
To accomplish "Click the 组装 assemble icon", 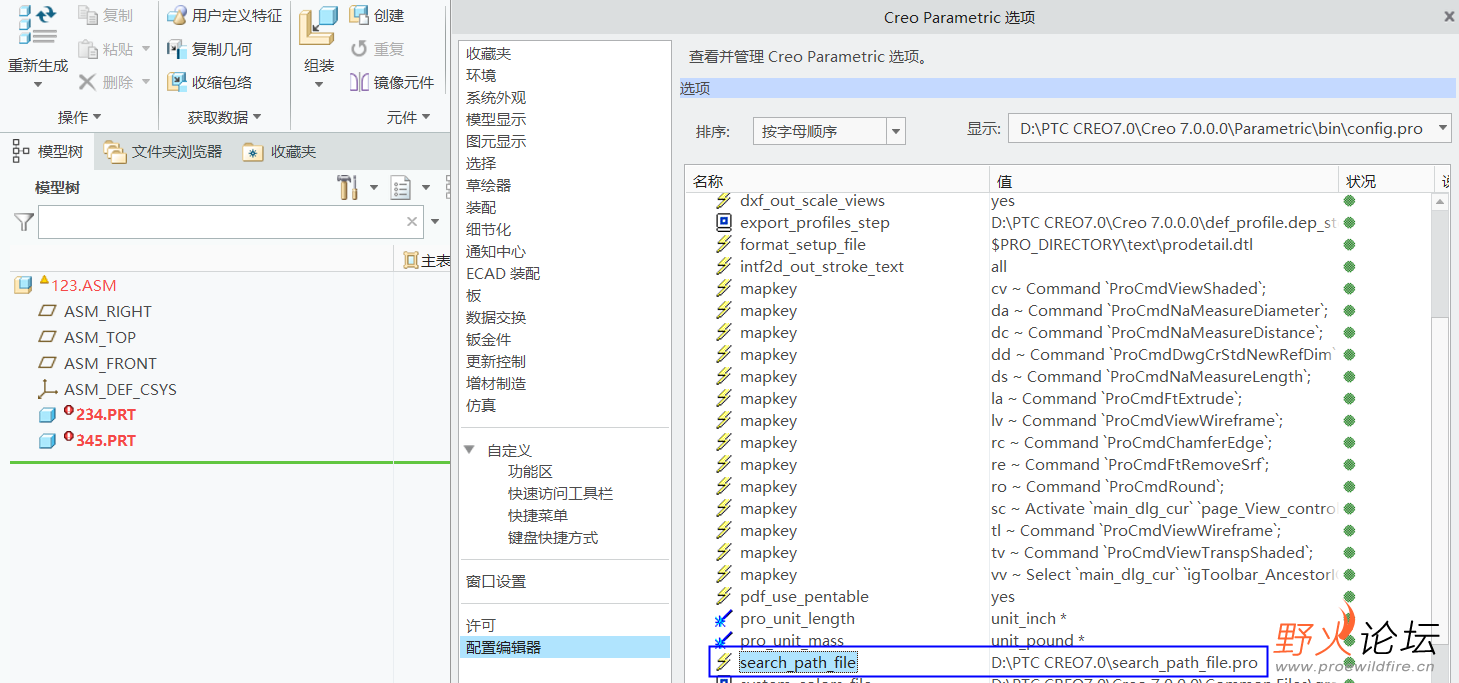I will point(319,26).
